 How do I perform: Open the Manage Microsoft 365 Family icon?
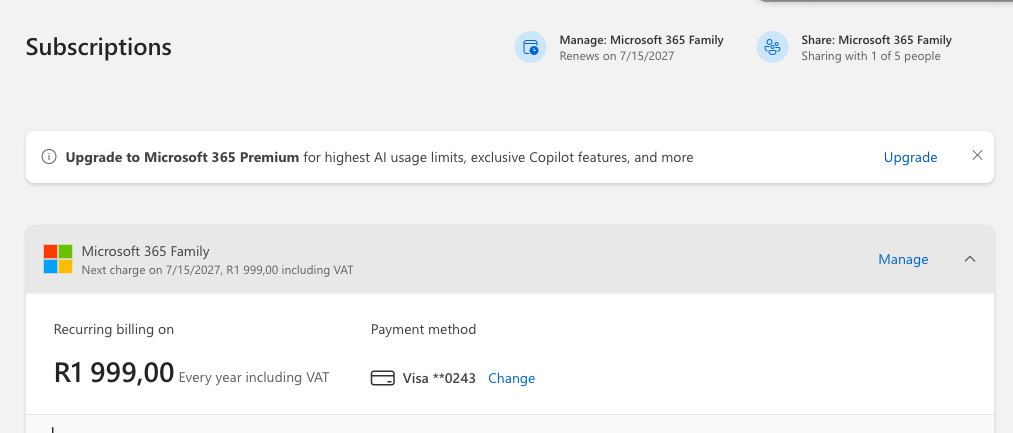tap(530, 47)
